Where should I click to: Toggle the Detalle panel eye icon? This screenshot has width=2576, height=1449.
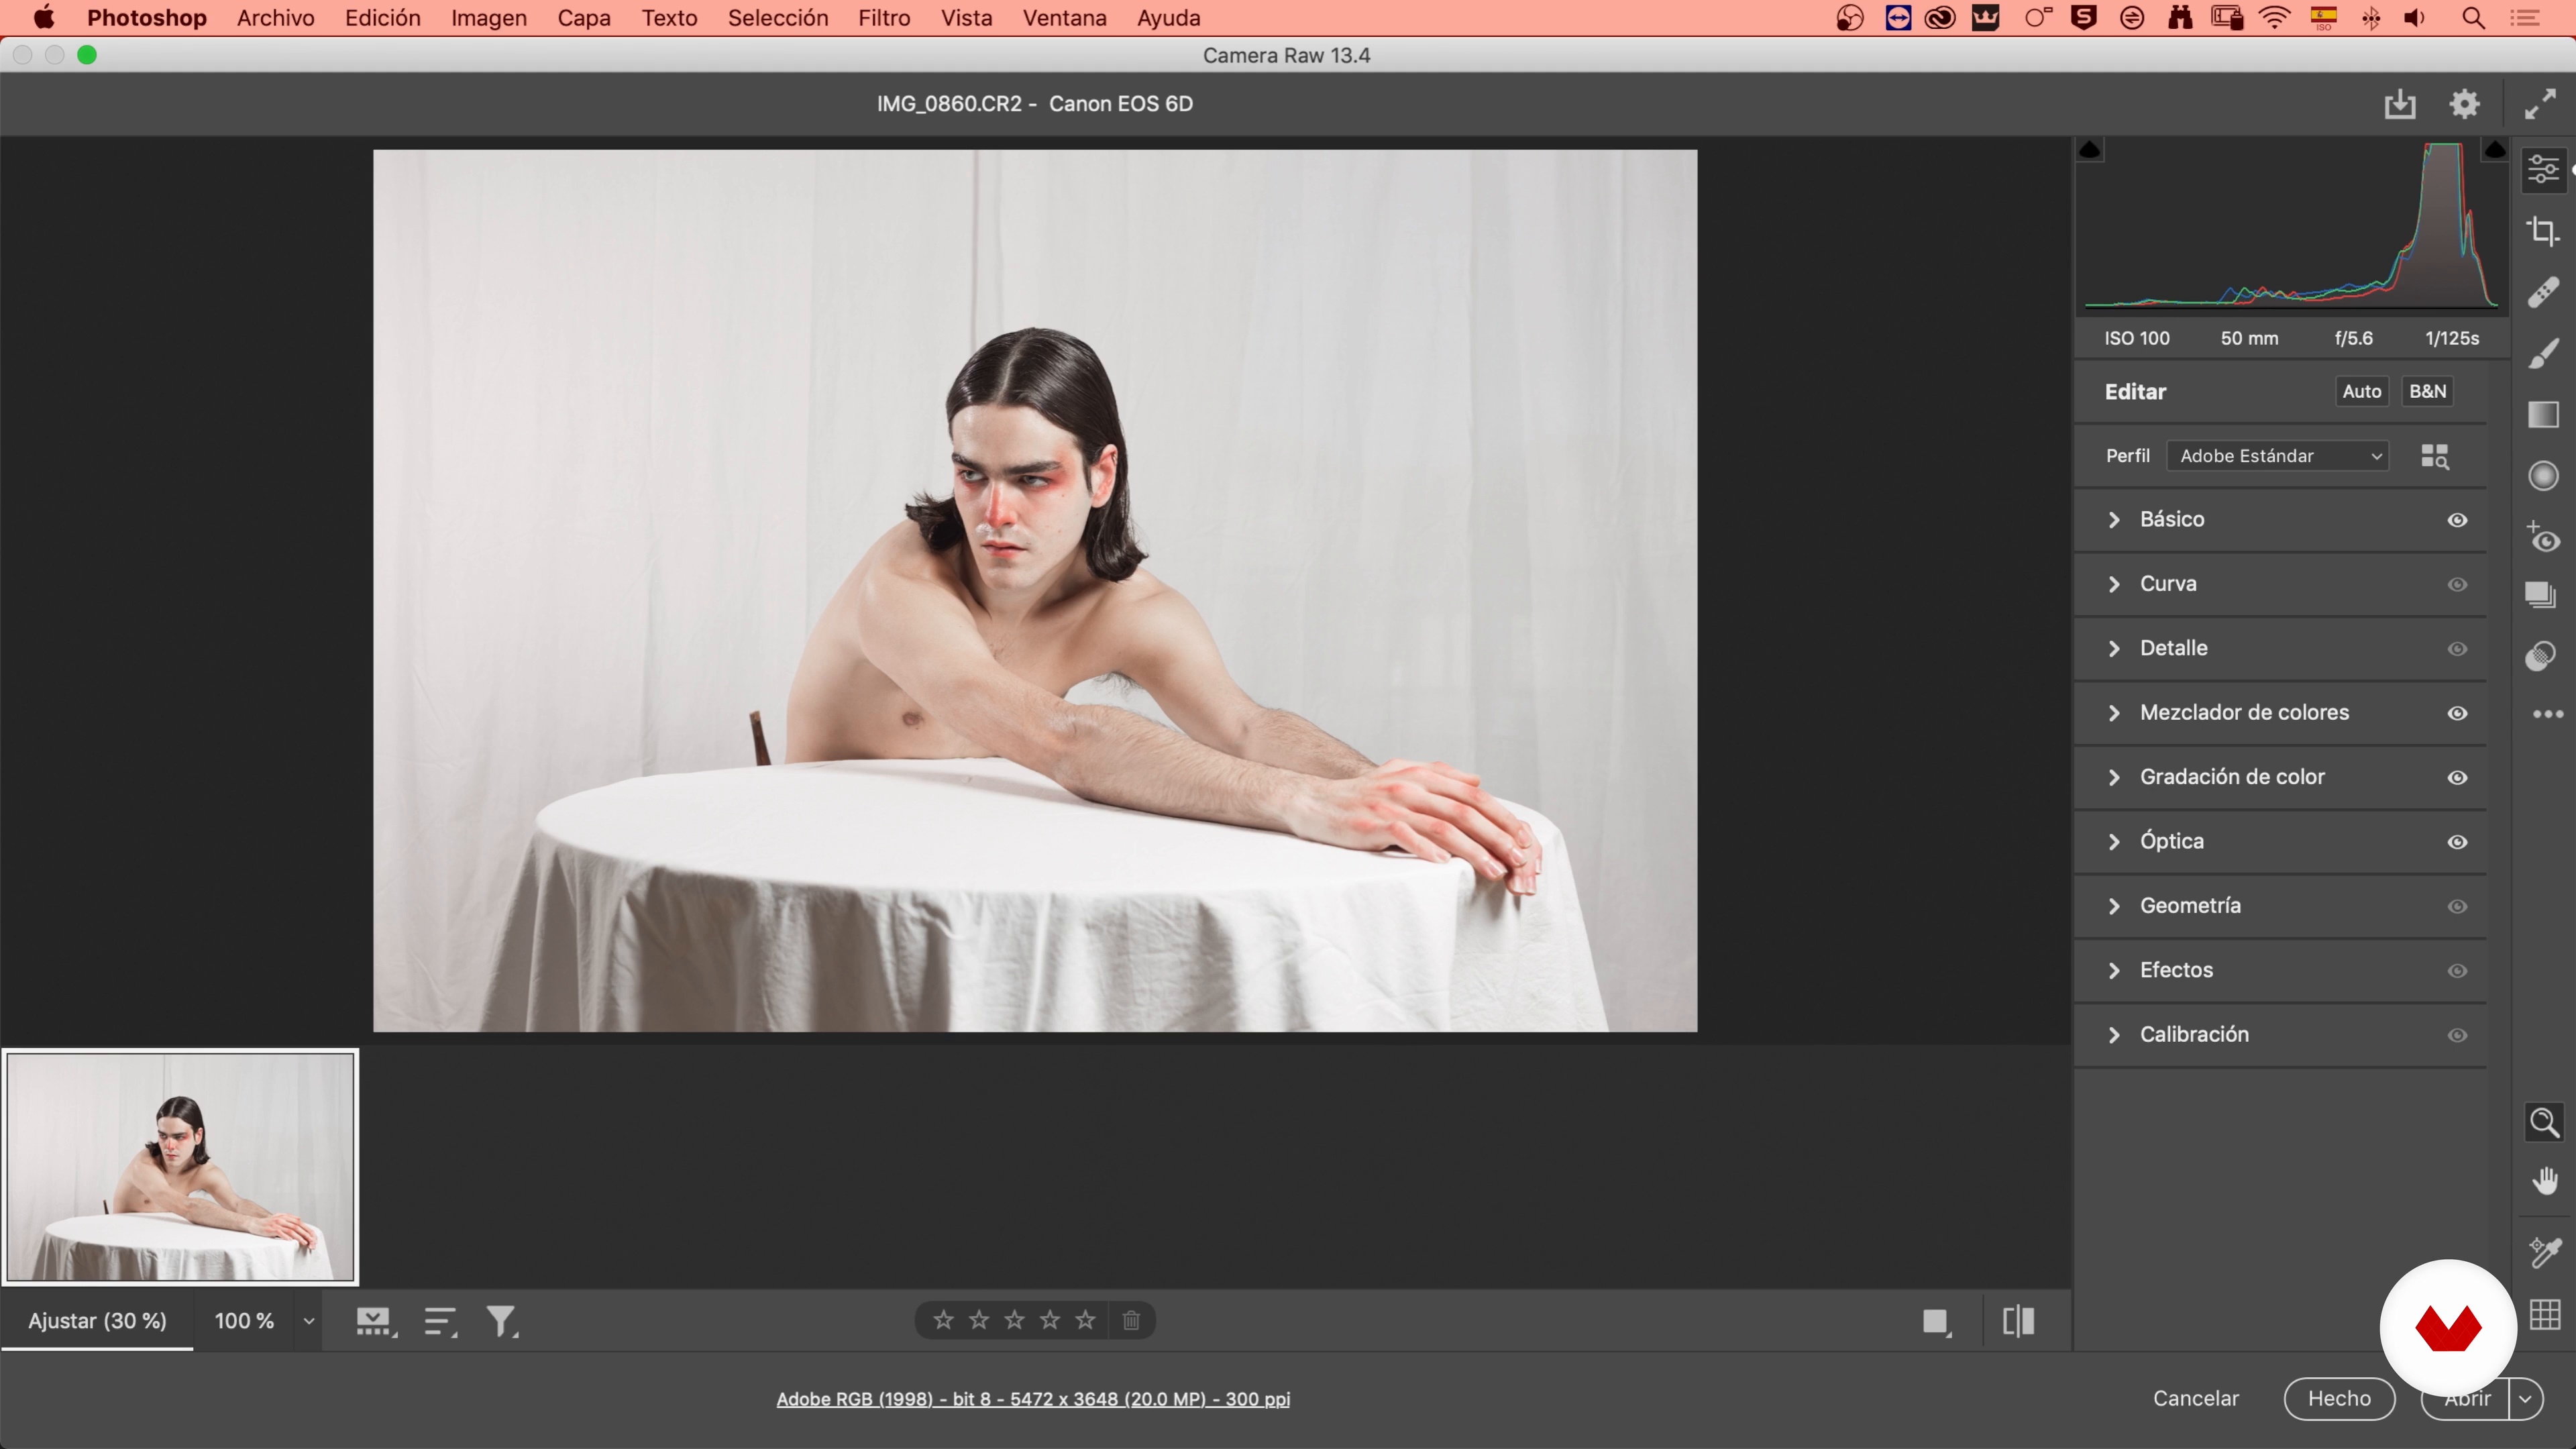2457,649
